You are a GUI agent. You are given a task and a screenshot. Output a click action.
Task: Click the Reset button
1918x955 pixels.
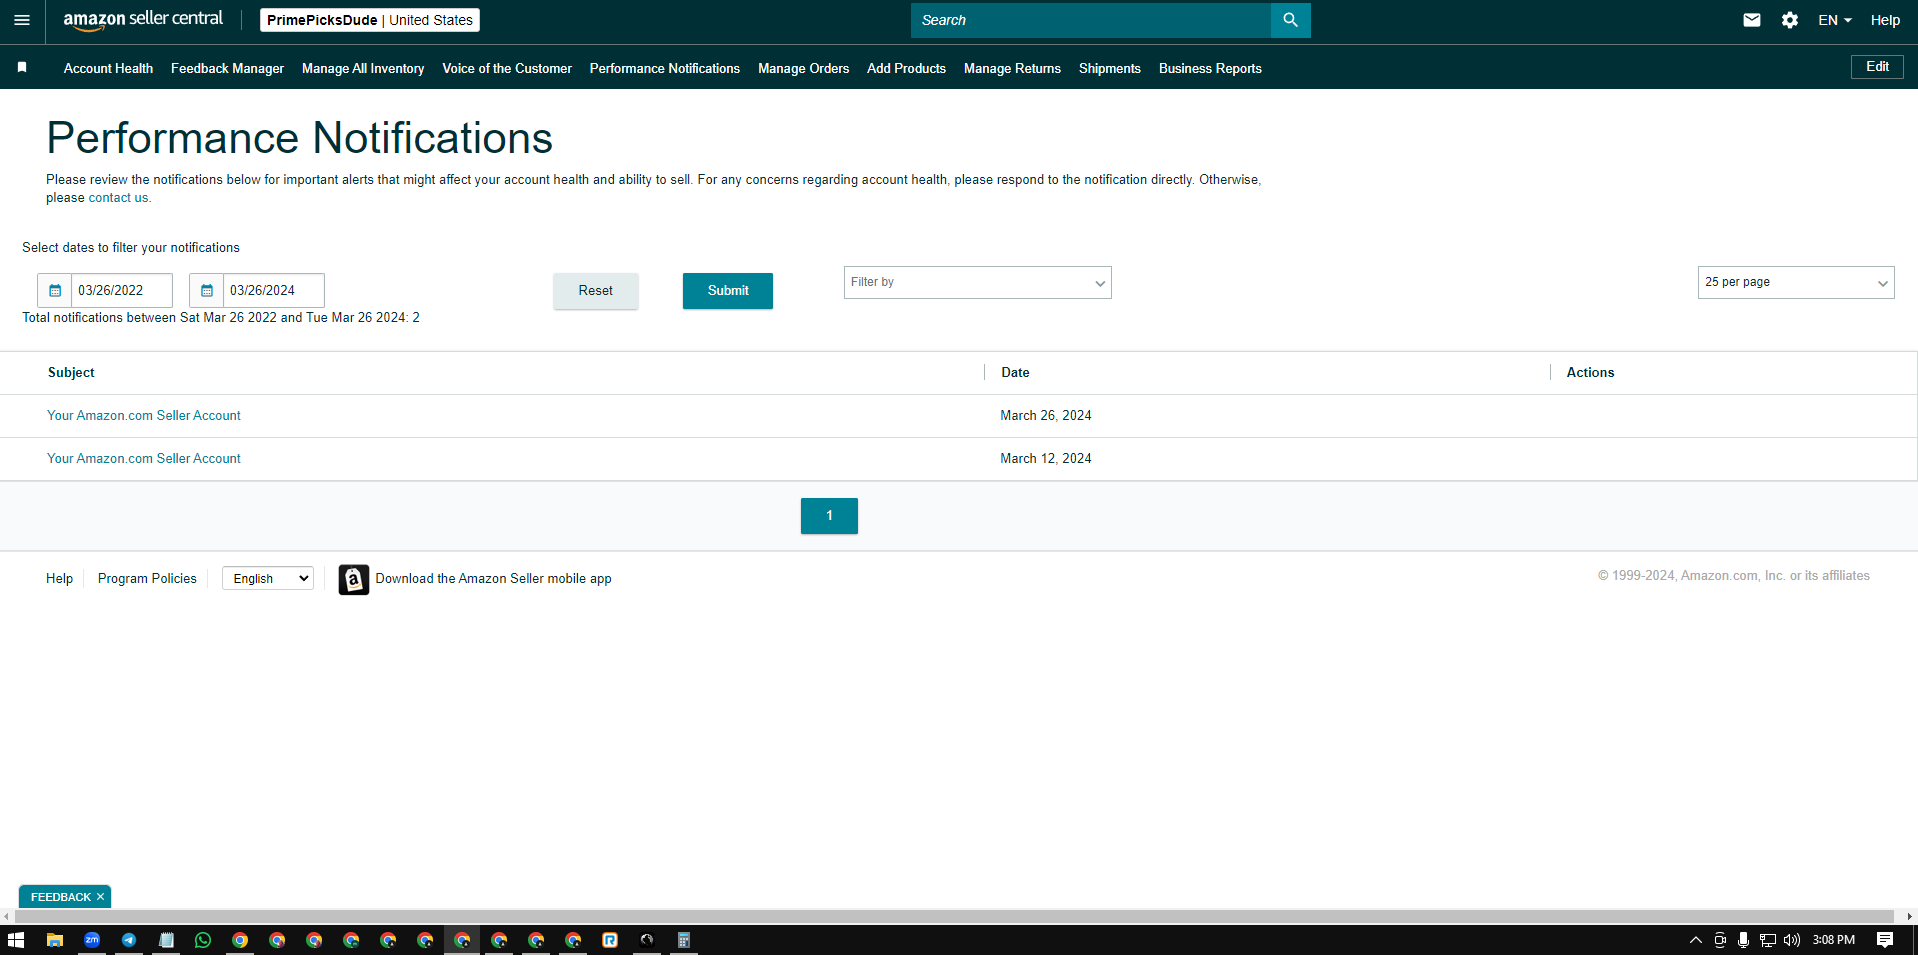point(595,291)
